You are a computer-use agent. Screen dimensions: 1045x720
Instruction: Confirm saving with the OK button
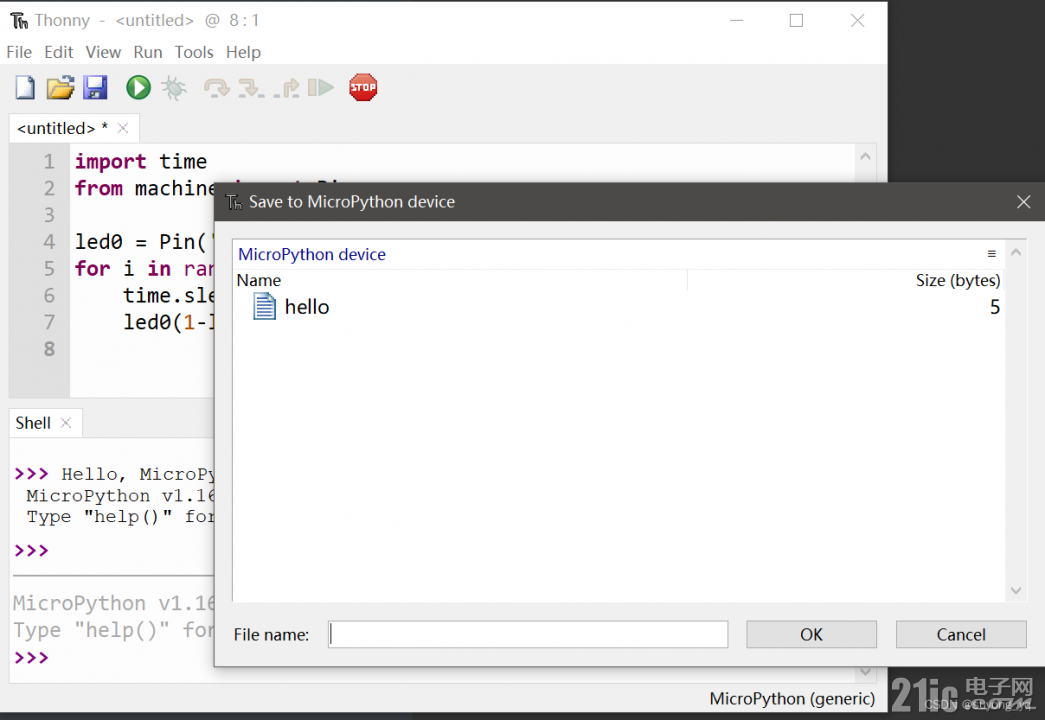pyautogui.click(x=811, y=635)
